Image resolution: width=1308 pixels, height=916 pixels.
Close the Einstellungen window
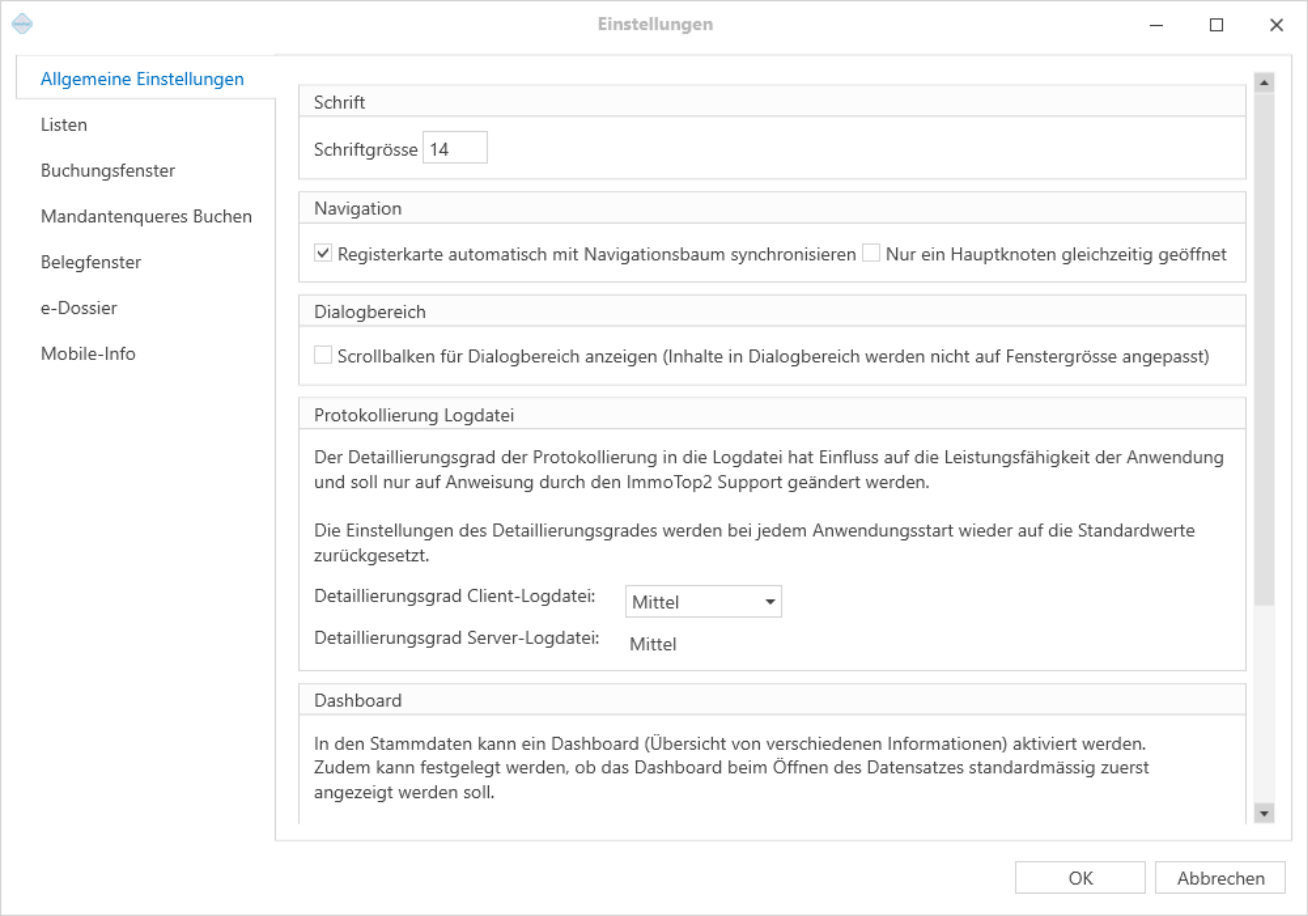point(1276,25)
